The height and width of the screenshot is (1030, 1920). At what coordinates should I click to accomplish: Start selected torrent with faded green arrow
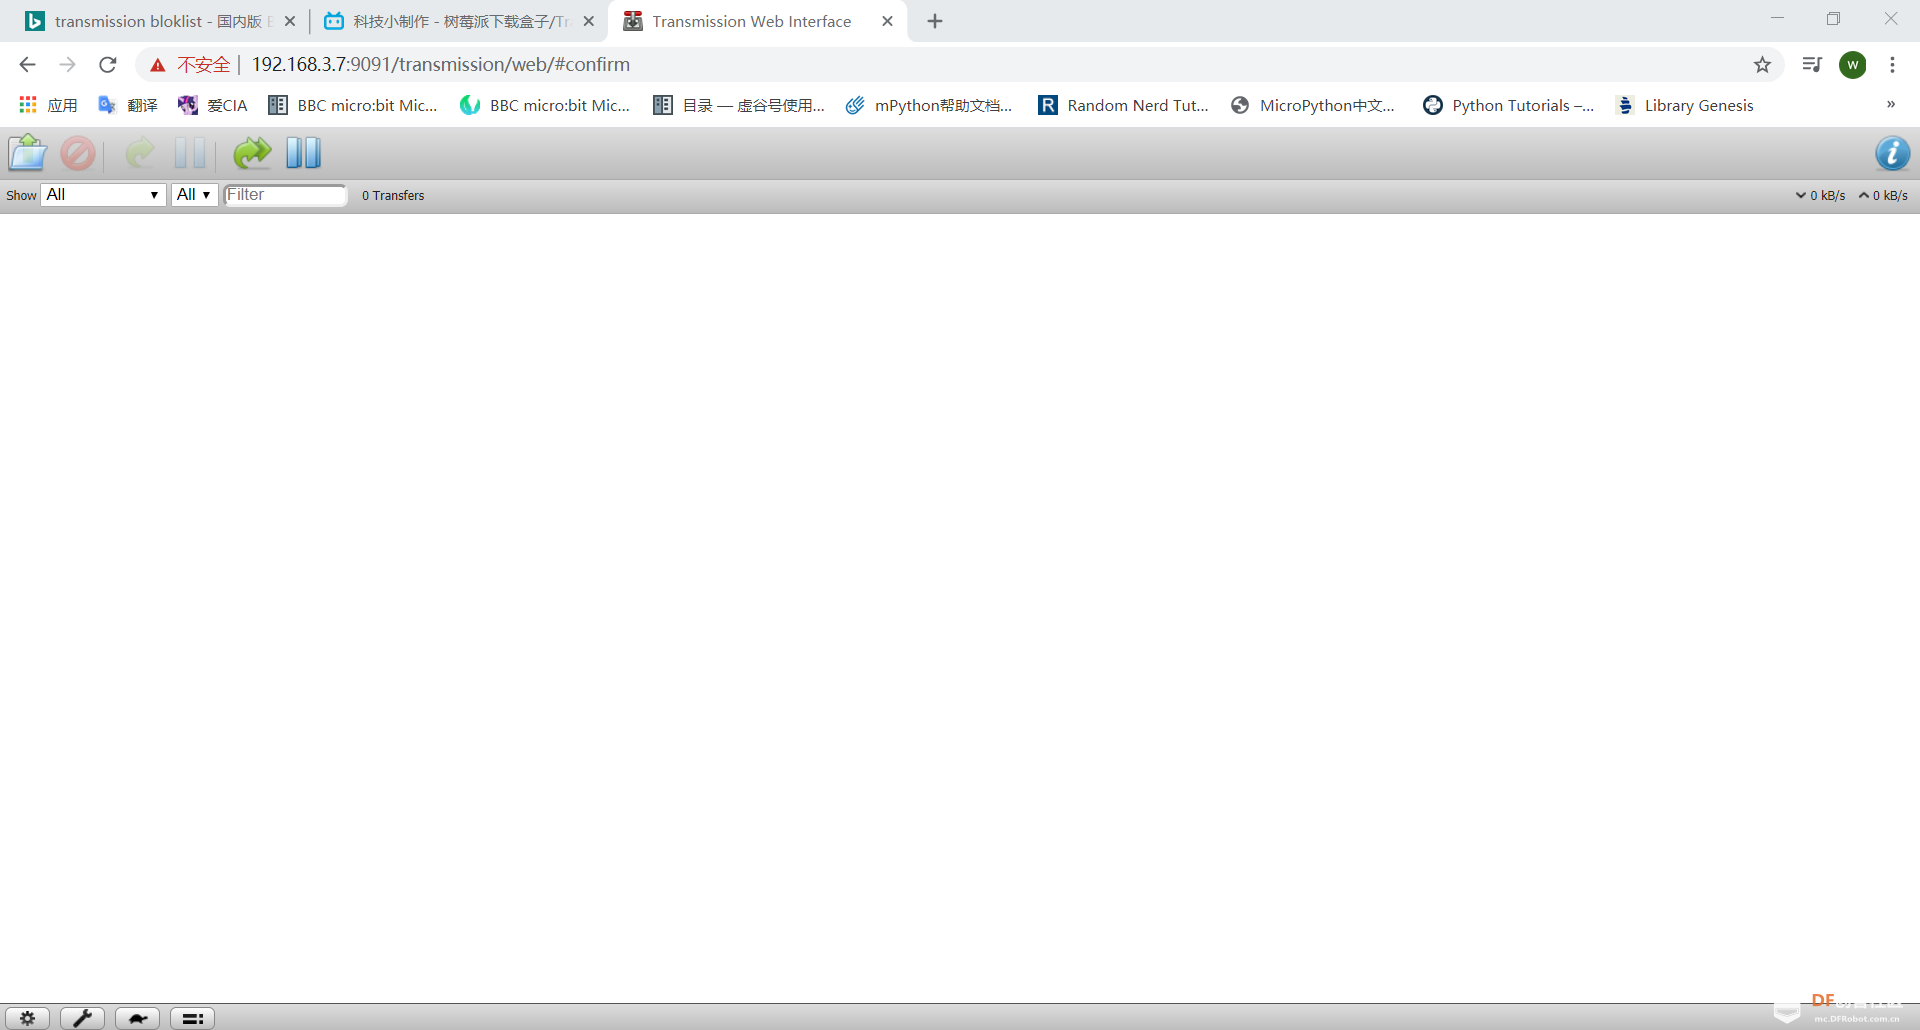coord(140,153)
